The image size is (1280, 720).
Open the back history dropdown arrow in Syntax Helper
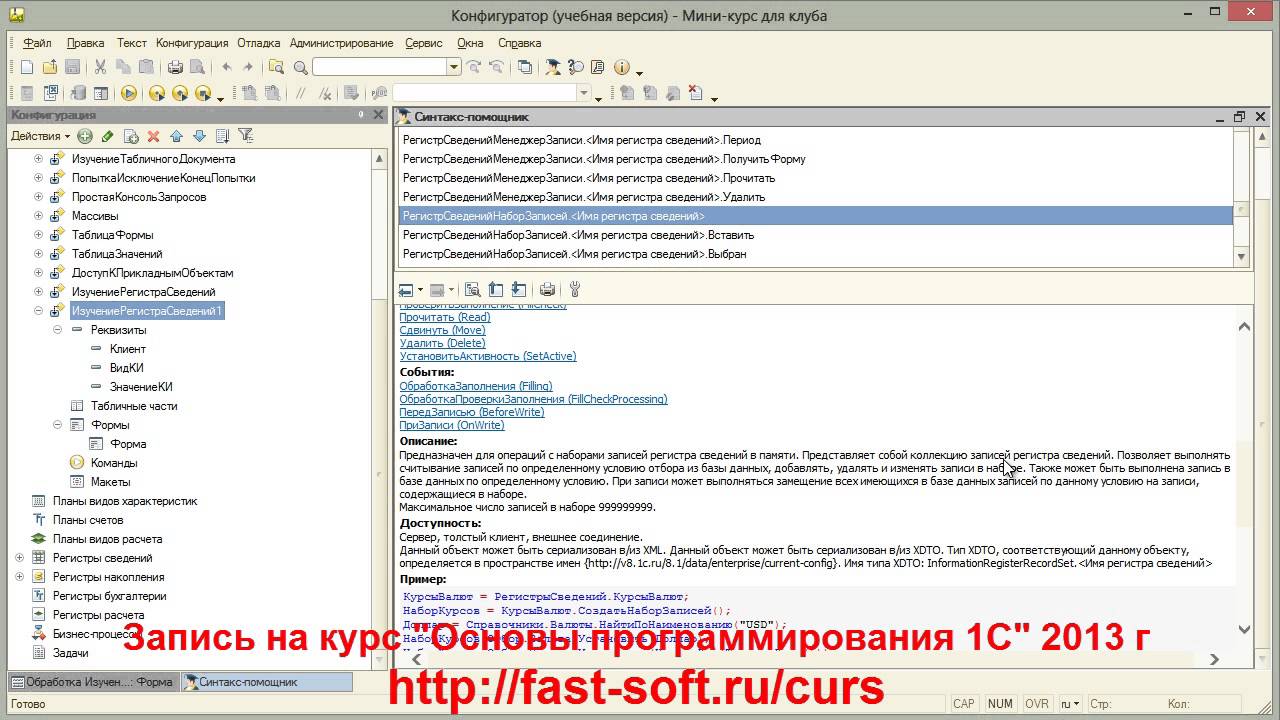pos(420,290)
